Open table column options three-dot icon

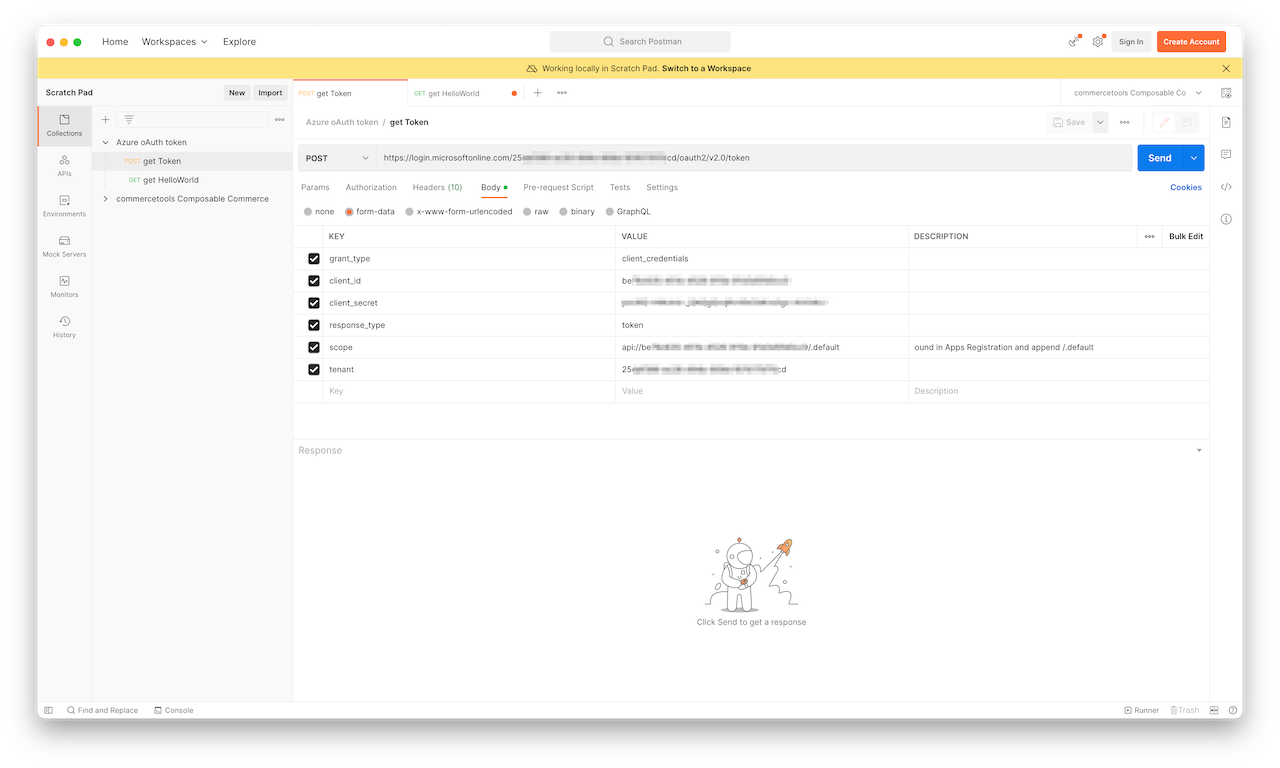pyautogui.click(x=1149, y=237)
